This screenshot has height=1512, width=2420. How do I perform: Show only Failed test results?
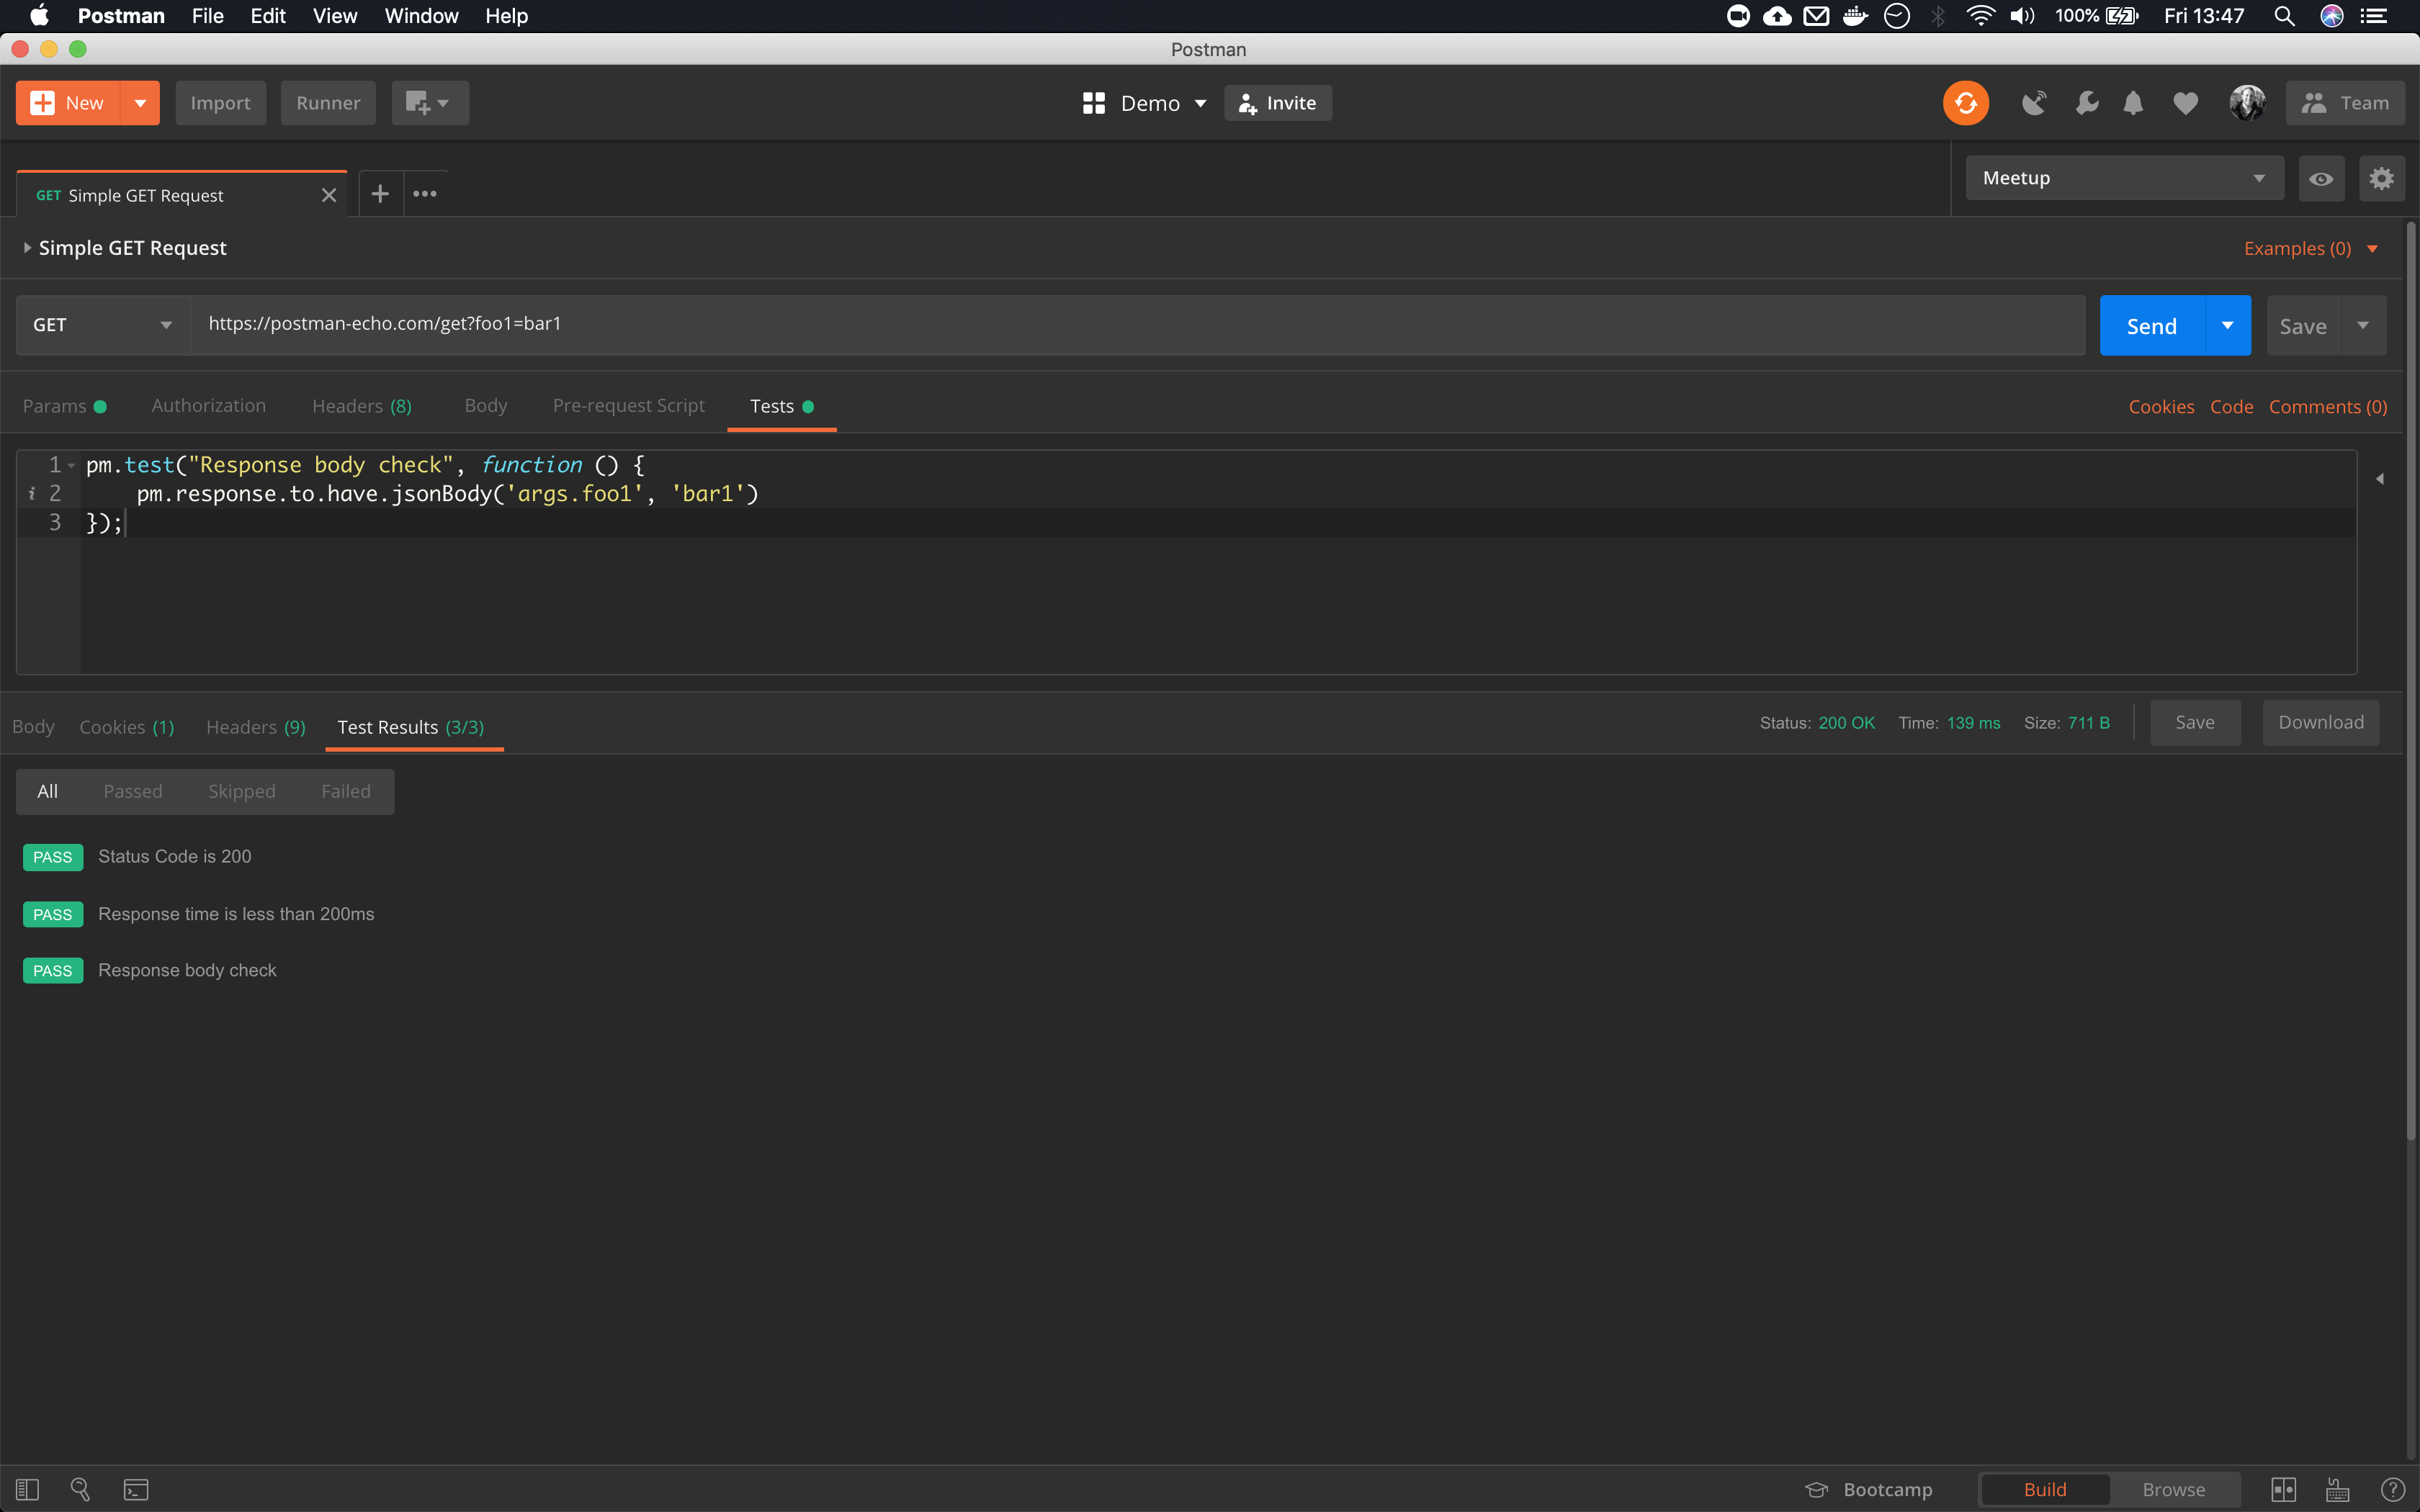[345, 790]
